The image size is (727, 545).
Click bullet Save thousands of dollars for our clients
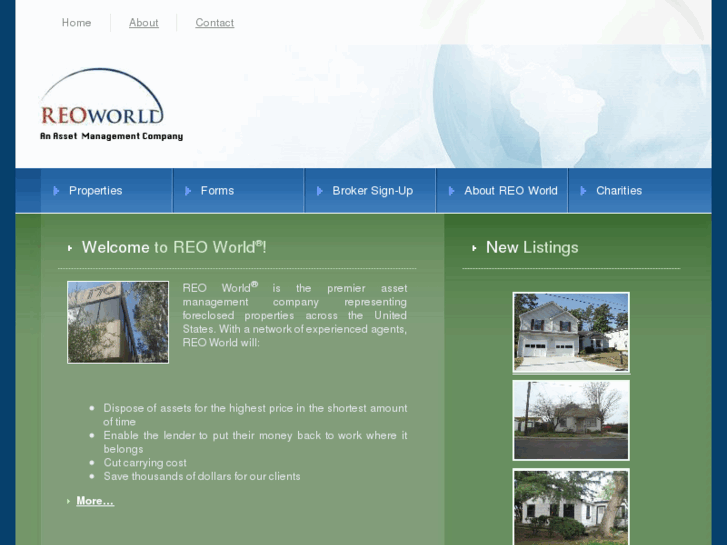(202, 476)
